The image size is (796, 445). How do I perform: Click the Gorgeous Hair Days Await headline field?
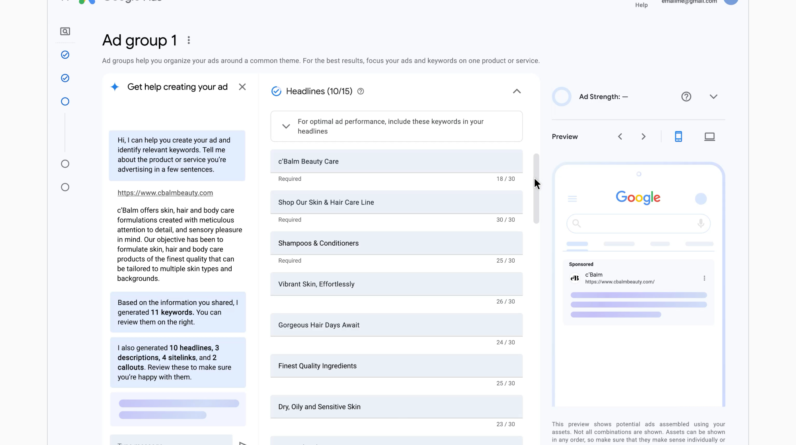395,325
